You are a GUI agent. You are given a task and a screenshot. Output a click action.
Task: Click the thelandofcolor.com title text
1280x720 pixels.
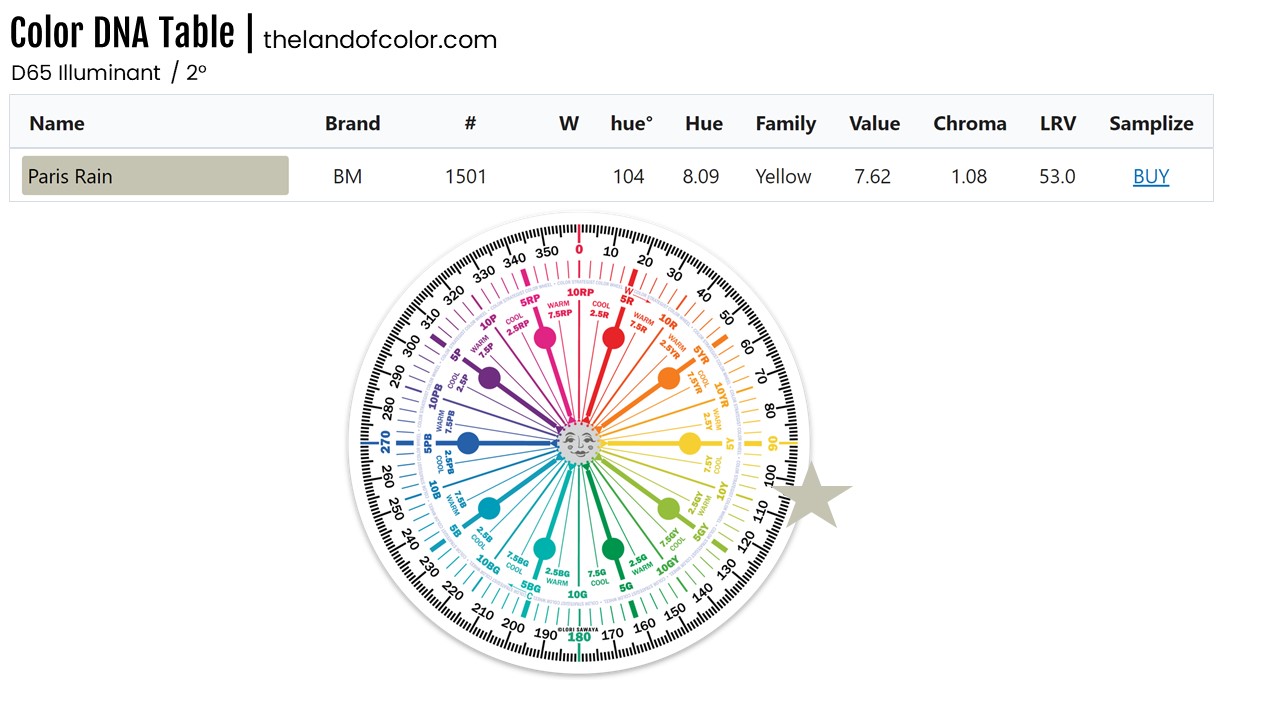click(x=380, y=40)
